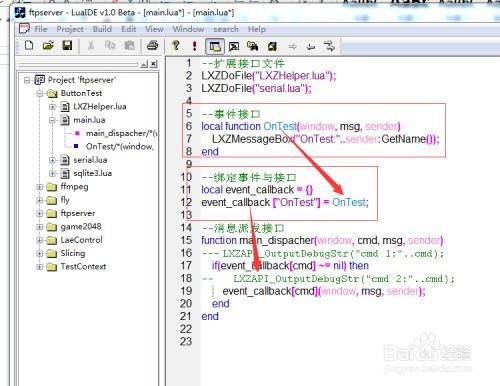Click the red exclamation mark icon
Image resolution: width=500 pixels, height=386 pixels.
[x=195, y=46]
